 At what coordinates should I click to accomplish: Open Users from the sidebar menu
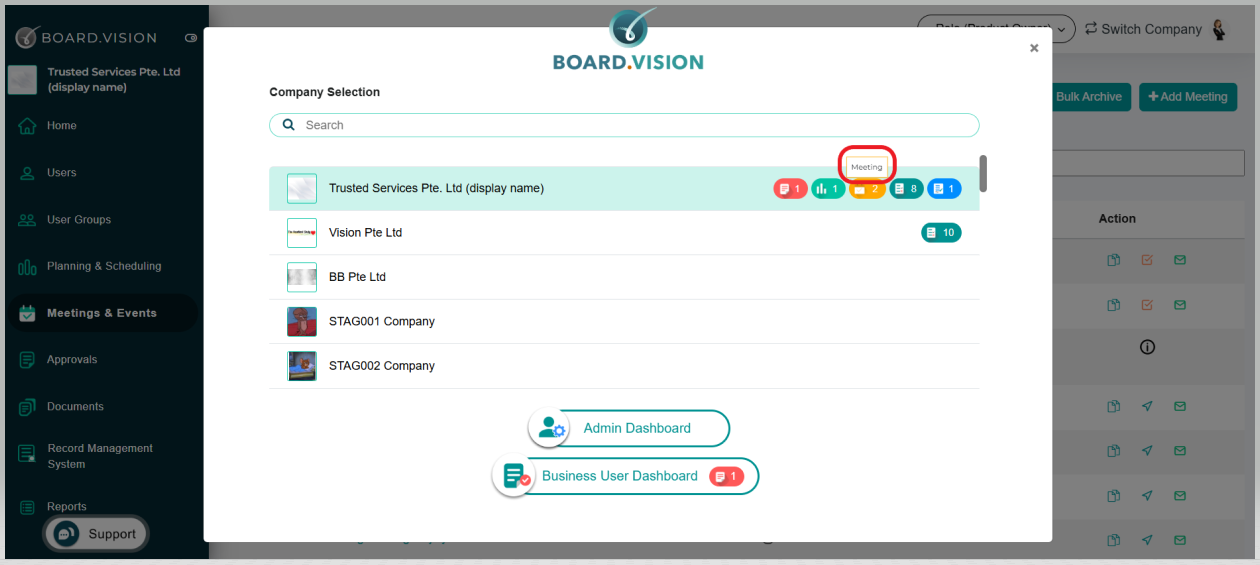pyautogui.click(x=62, y=173)
